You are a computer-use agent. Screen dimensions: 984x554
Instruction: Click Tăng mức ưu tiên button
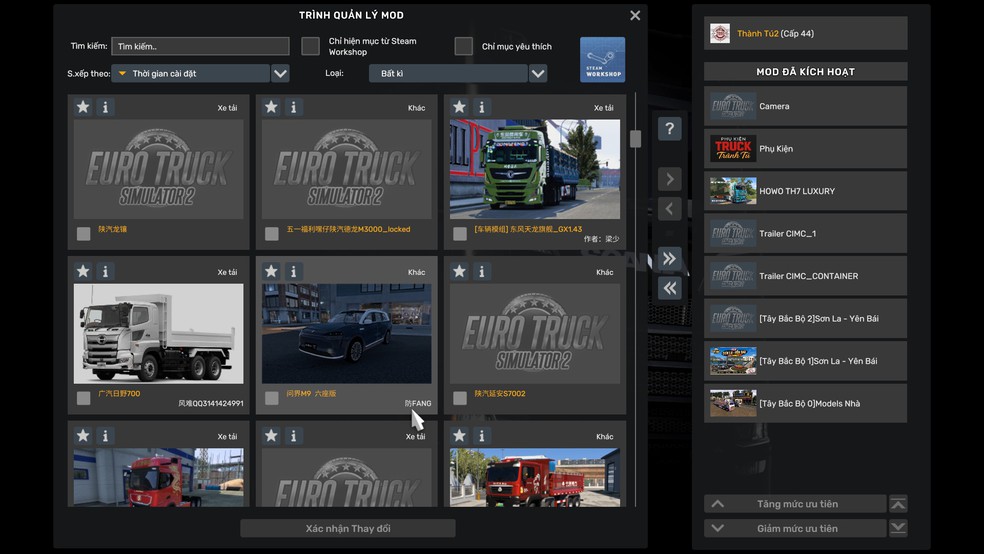[795, 504]
